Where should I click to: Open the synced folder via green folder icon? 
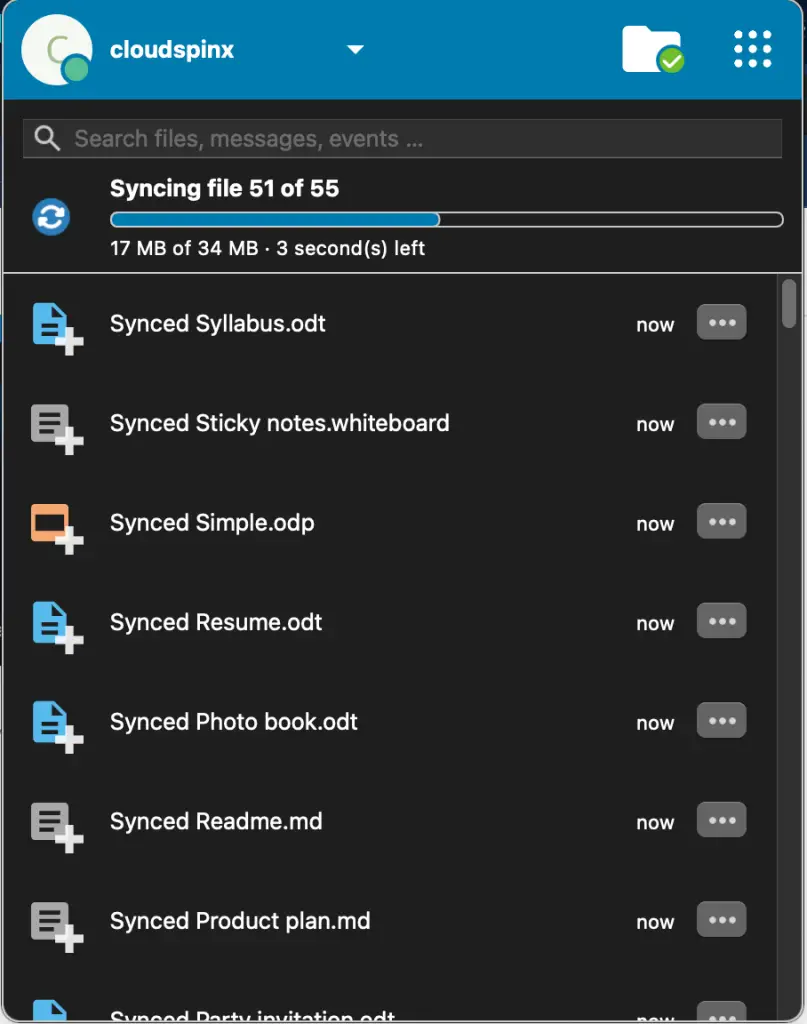coord(652,48)
